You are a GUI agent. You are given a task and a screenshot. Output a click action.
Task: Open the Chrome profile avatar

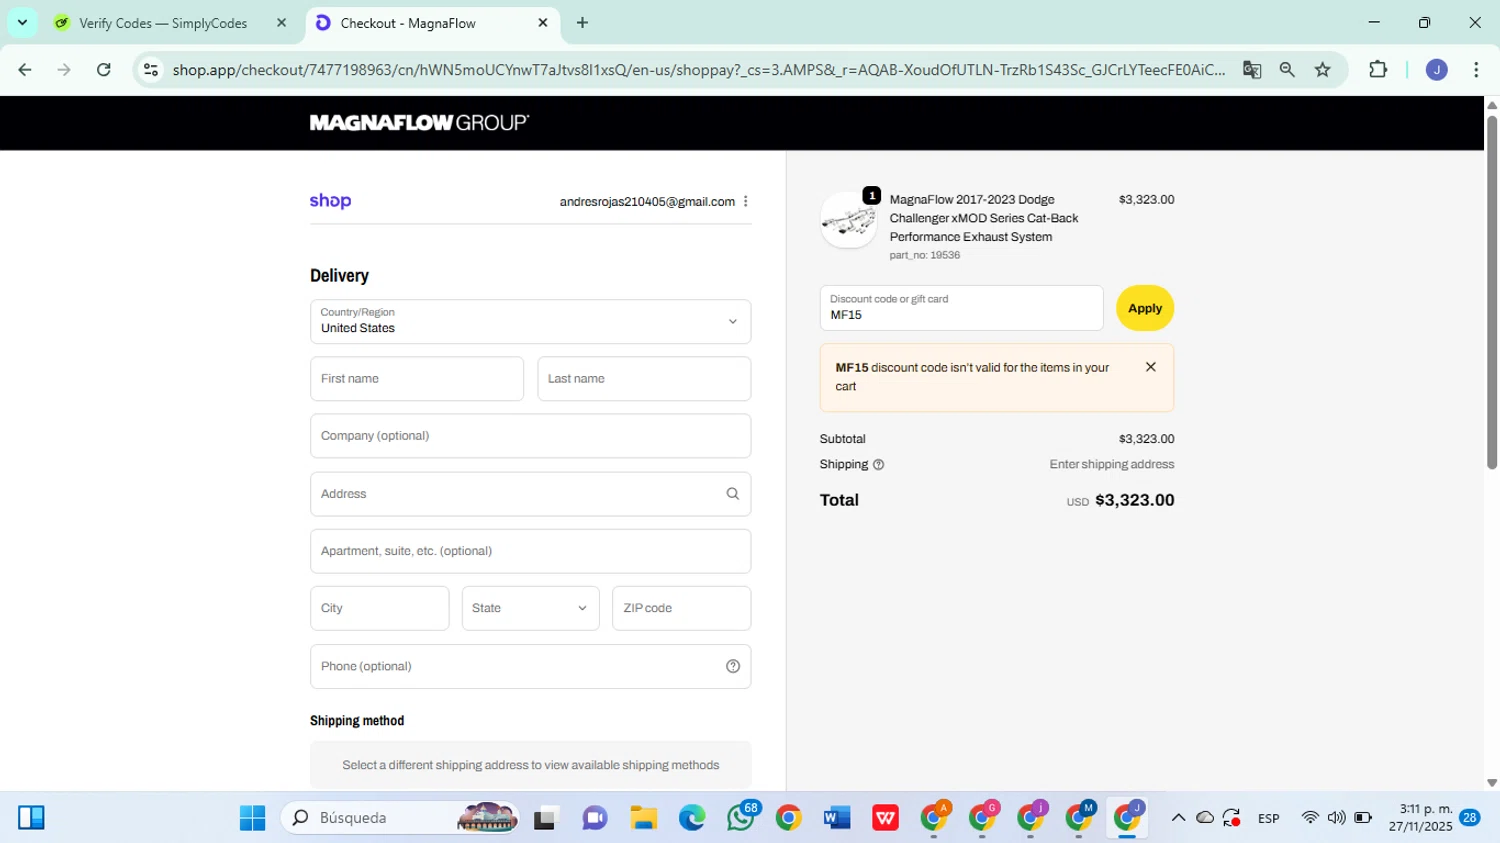(x=1437, y=69)
